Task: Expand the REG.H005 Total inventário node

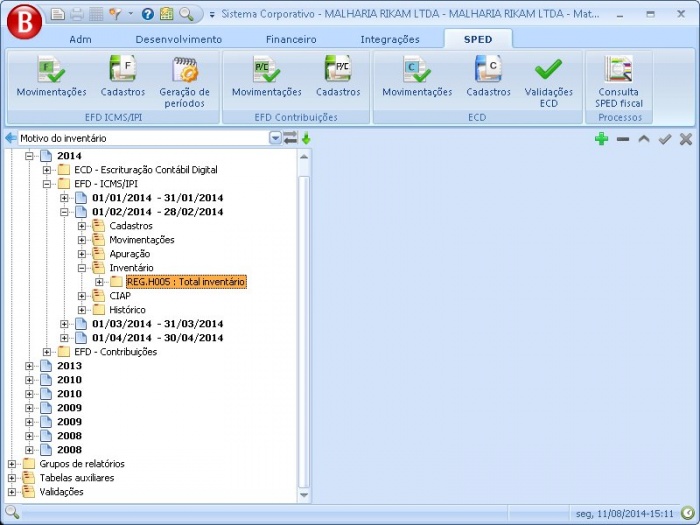Action: tap(100, 282)
